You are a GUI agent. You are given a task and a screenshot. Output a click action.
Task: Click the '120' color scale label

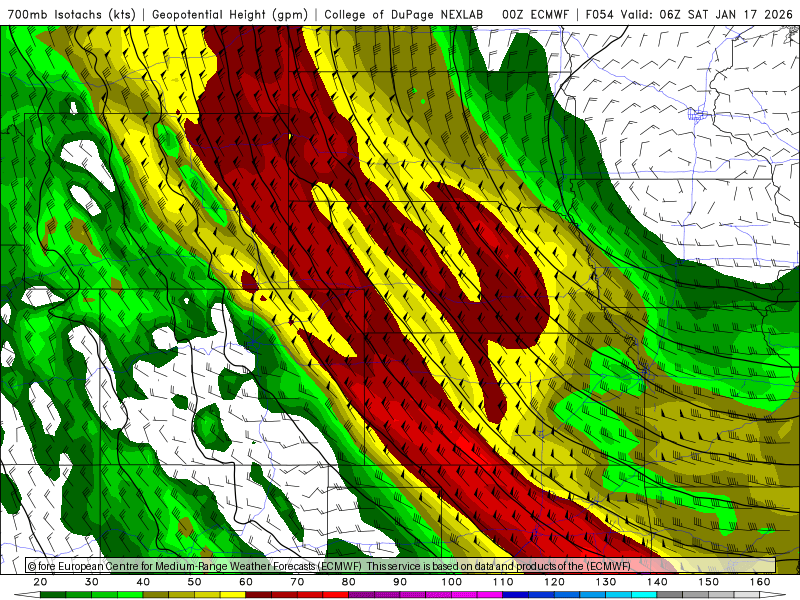click(555, 582)
